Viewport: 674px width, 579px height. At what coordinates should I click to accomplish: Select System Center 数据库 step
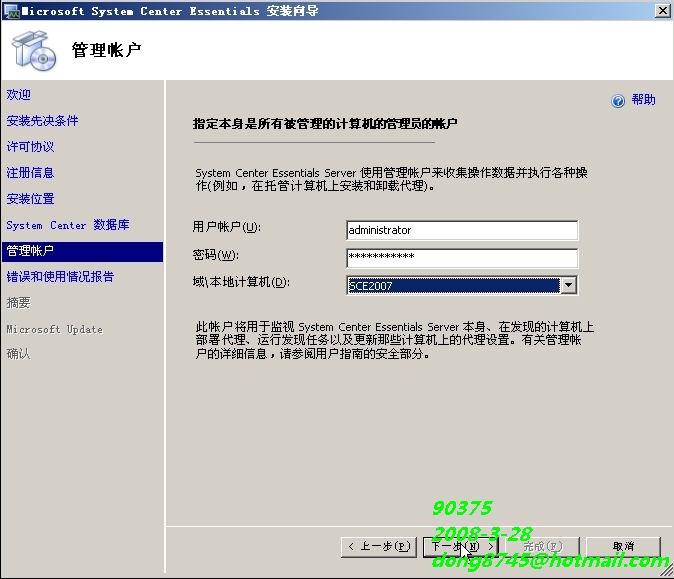67,225
